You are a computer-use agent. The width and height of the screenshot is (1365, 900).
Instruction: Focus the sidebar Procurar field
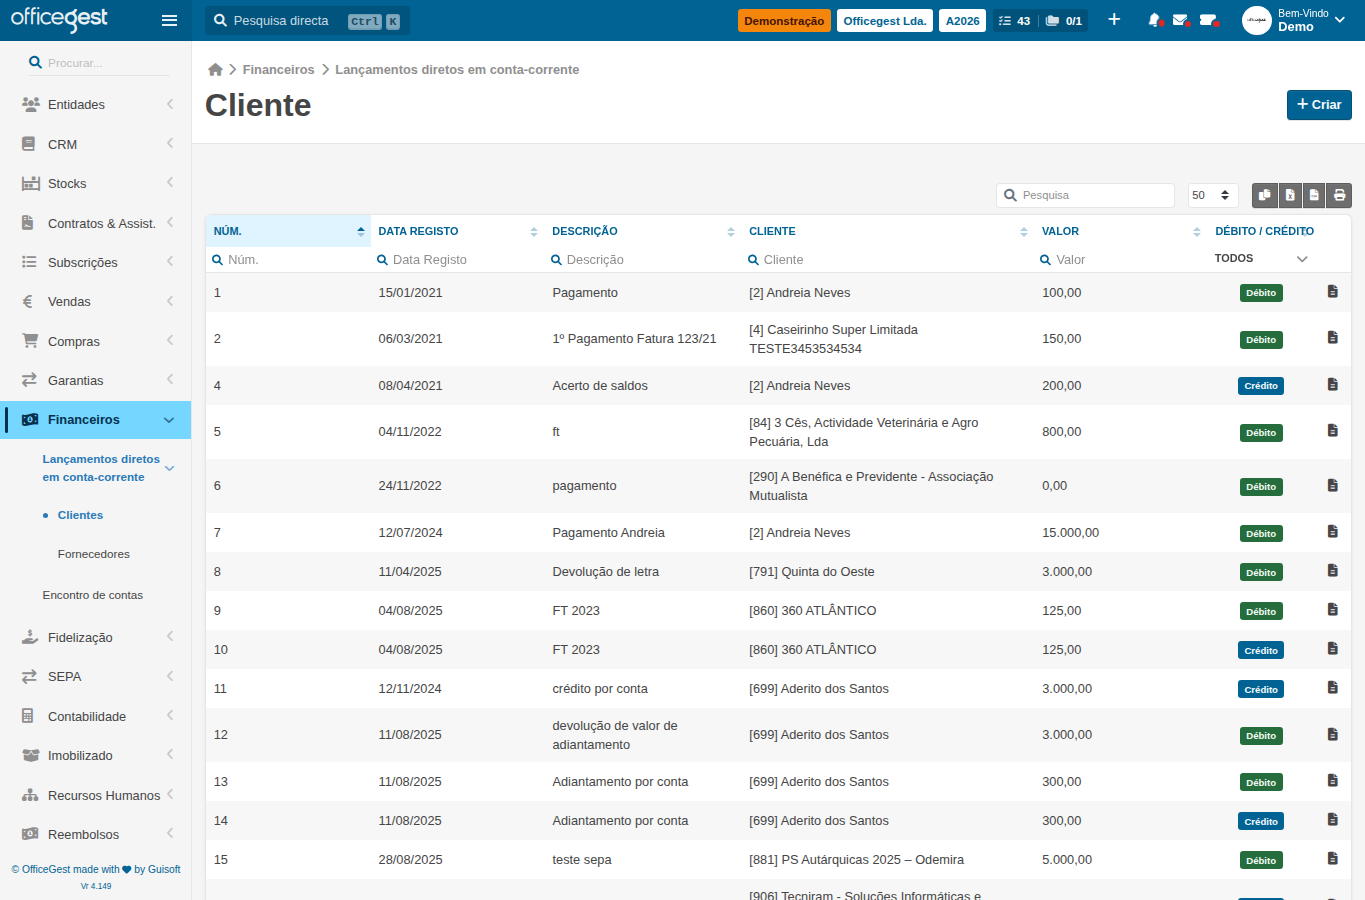[x=100, y=63]
